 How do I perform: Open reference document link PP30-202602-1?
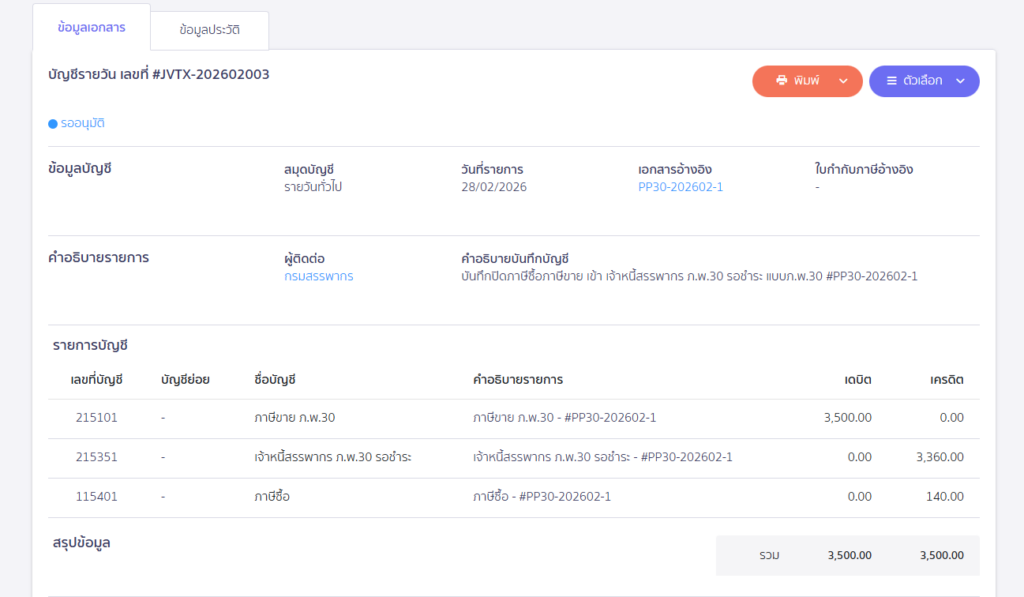point(680,187)
